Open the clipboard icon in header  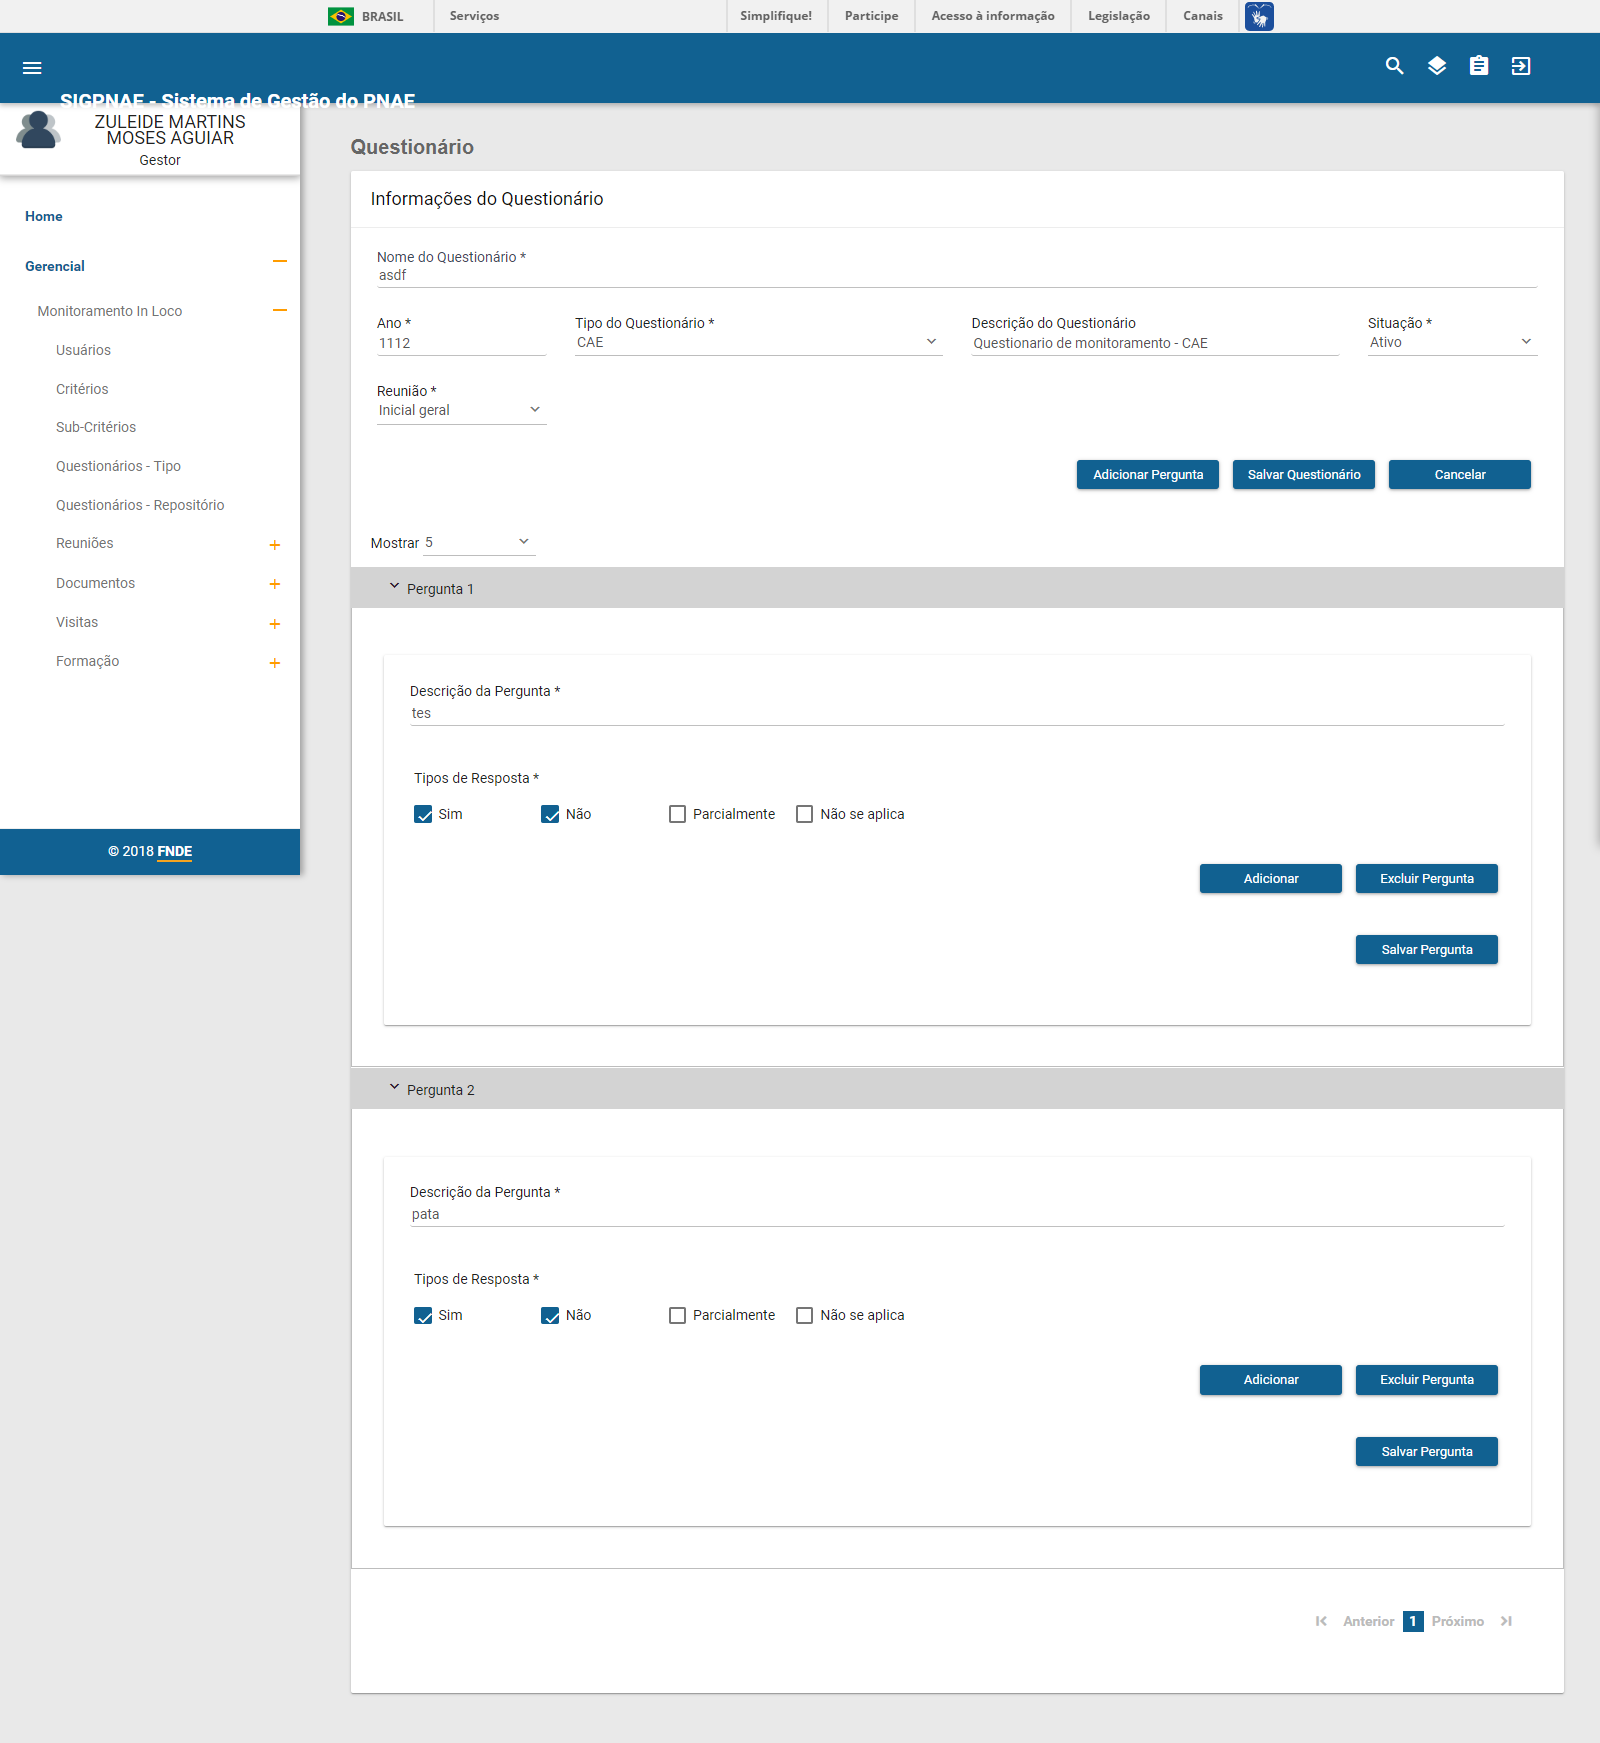point(1479,66)
